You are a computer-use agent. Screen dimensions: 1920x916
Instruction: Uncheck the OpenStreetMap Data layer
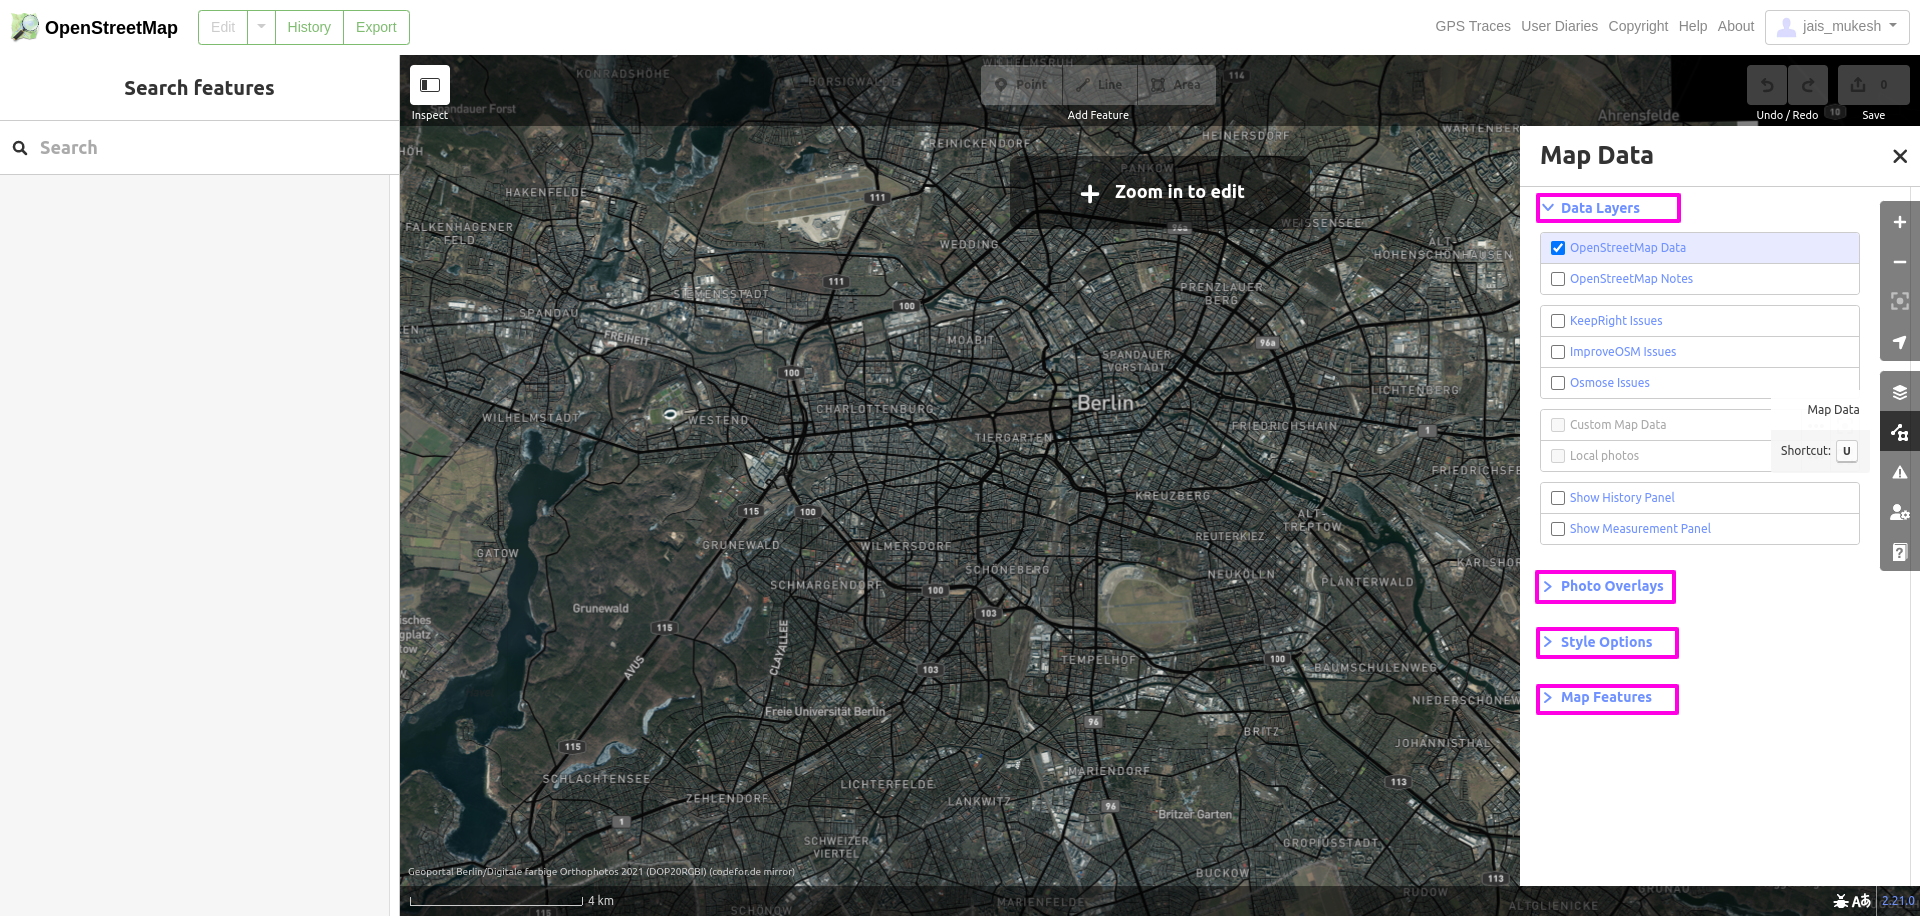pyautogui.click(x=1558, y=248)
